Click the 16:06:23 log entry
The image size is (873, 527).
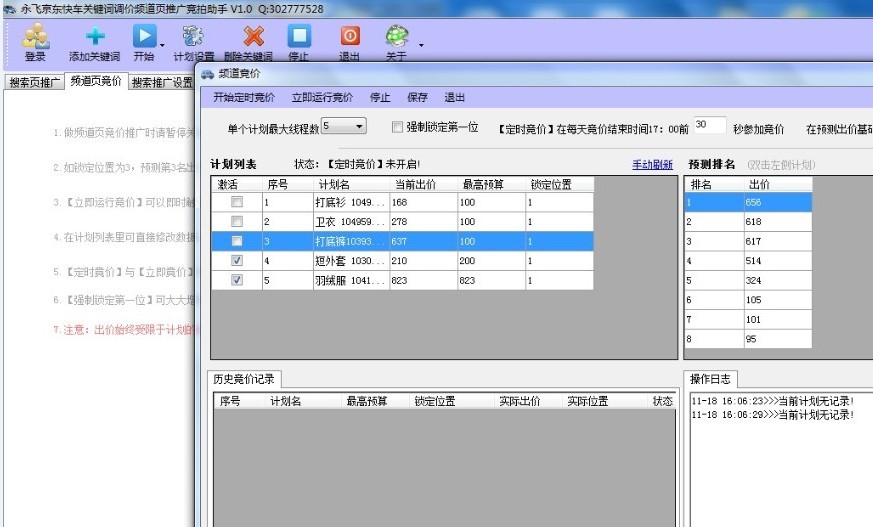[x=773, y=401]
